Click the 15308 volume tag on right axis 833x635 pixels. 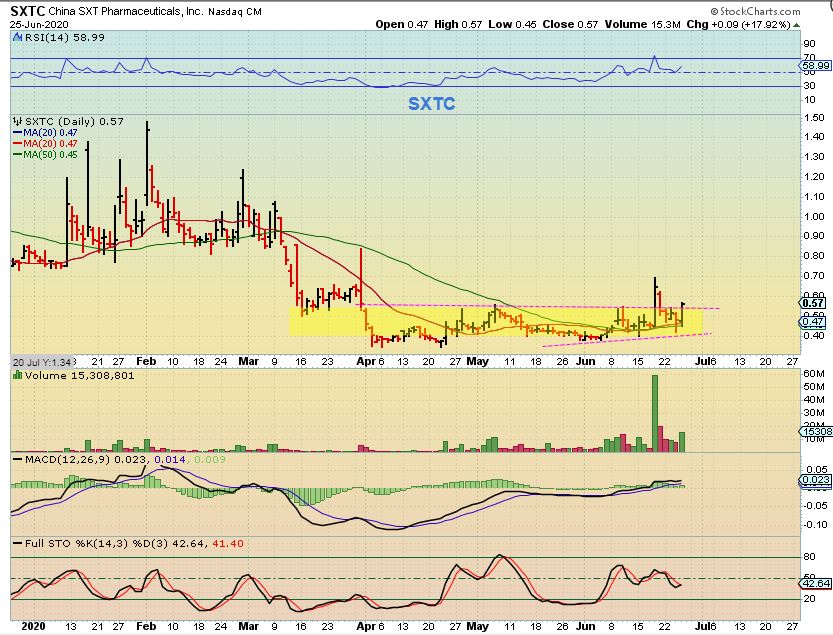pyautogui.click(x=815, y=431)
